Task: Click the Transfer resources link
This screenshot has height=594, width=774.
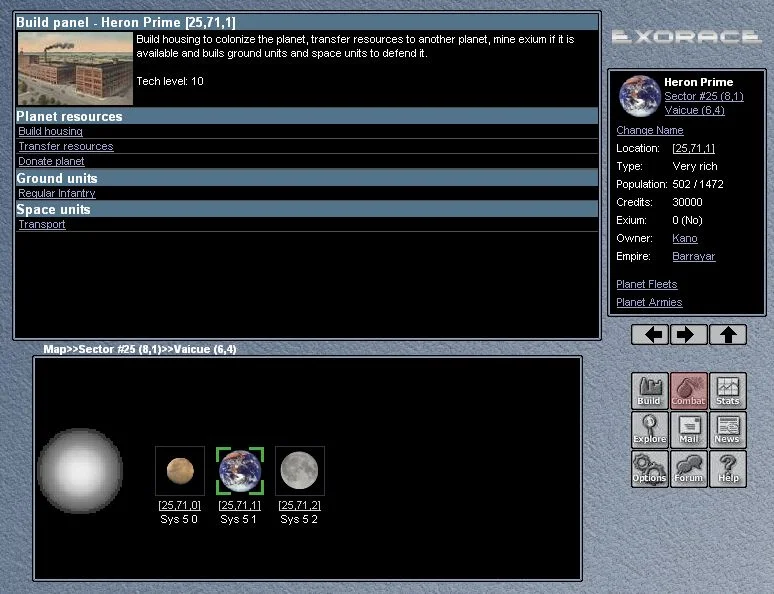Action: tap(65, 147)
